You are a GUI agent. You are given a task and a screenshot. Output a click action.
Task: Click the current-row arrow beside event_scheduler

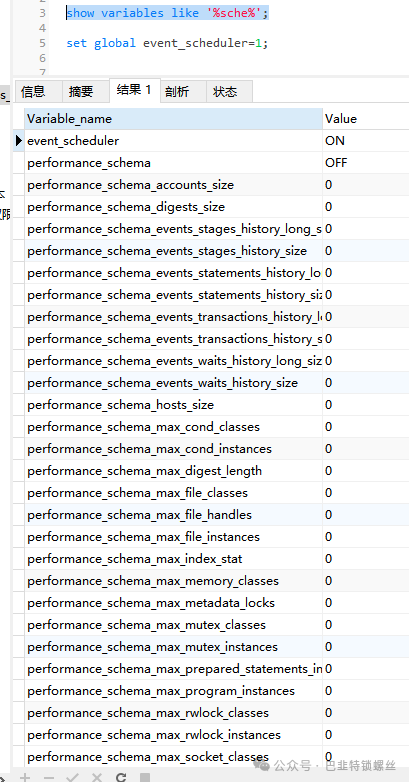point(19,141)
